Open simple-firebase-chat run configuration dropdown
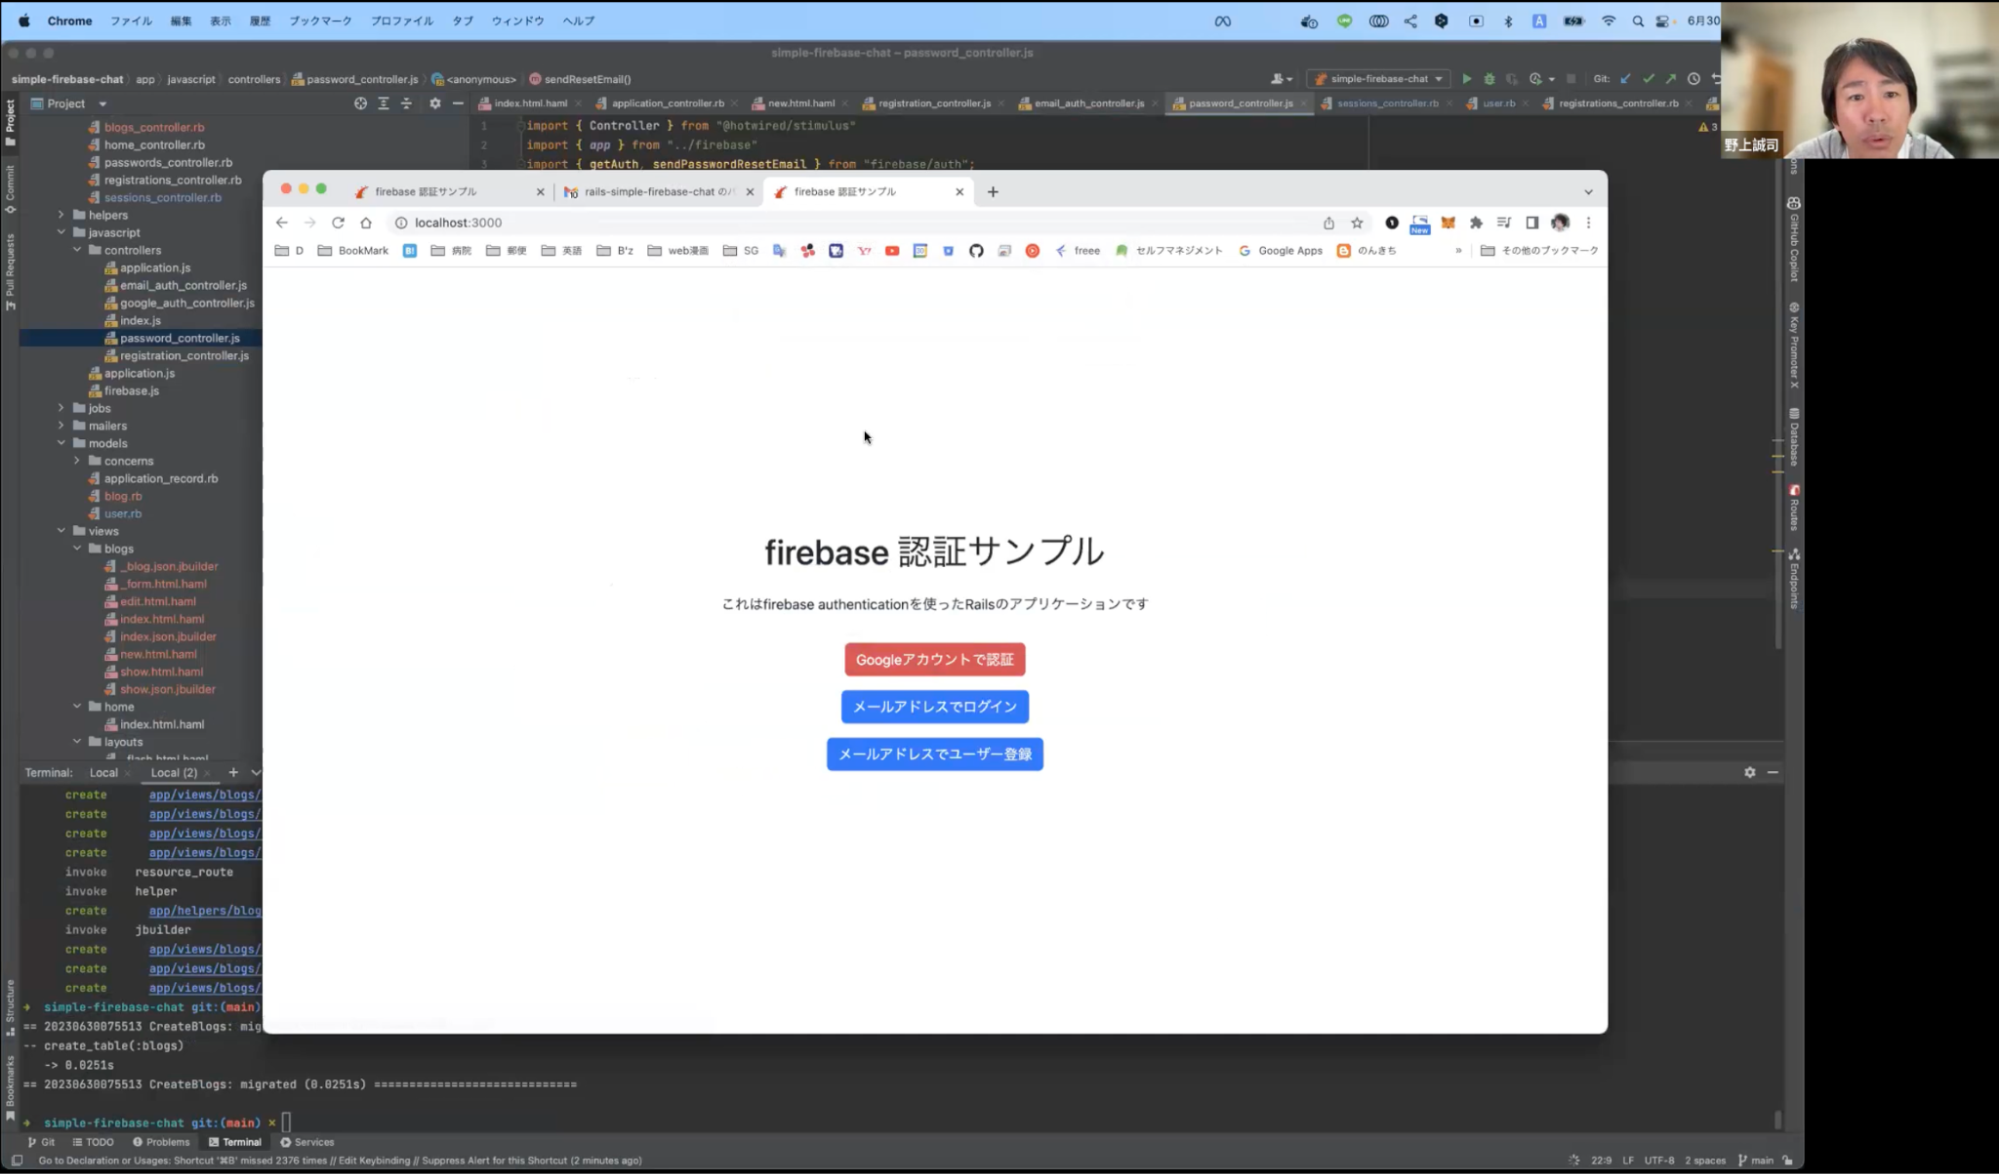Screen dimensions: 1999x1175 point(1380,79)
